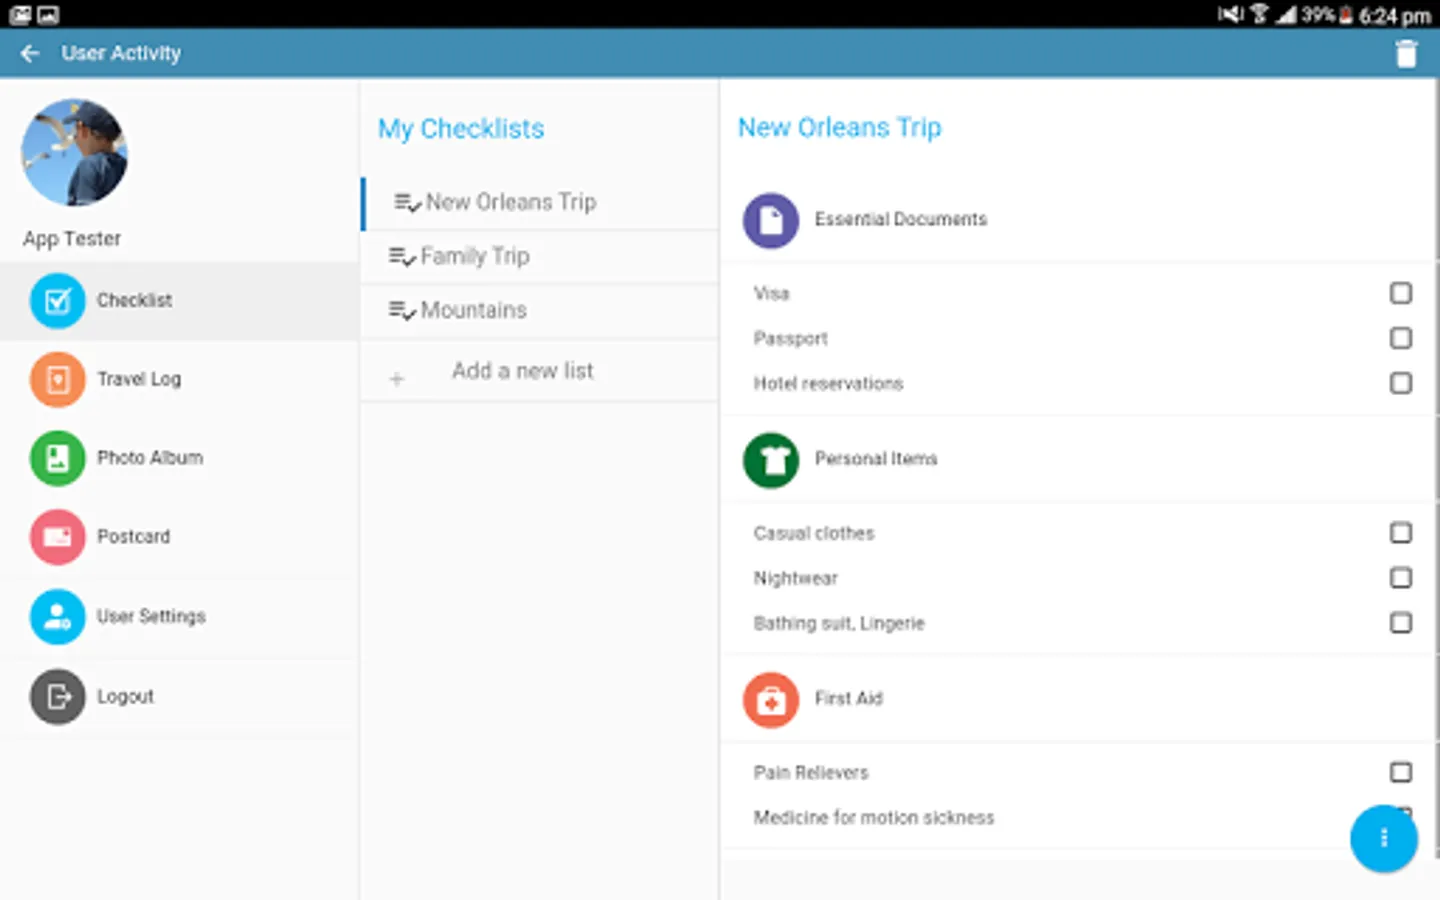Select the Family Trip checklist

(541, 257)
